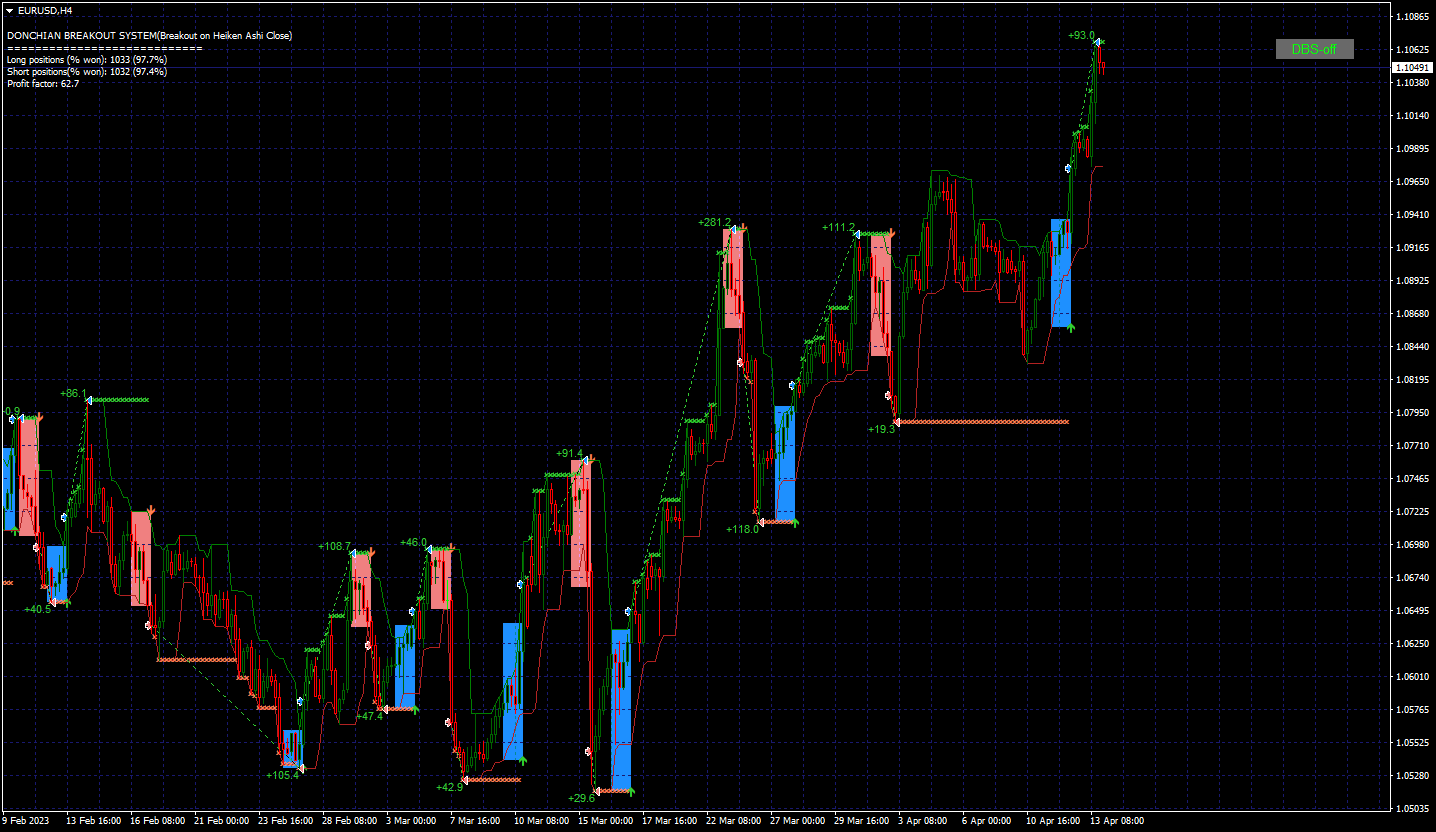Click the EURUSD,H4 chart title
The image size is (1436, 832).
point(44,10)
